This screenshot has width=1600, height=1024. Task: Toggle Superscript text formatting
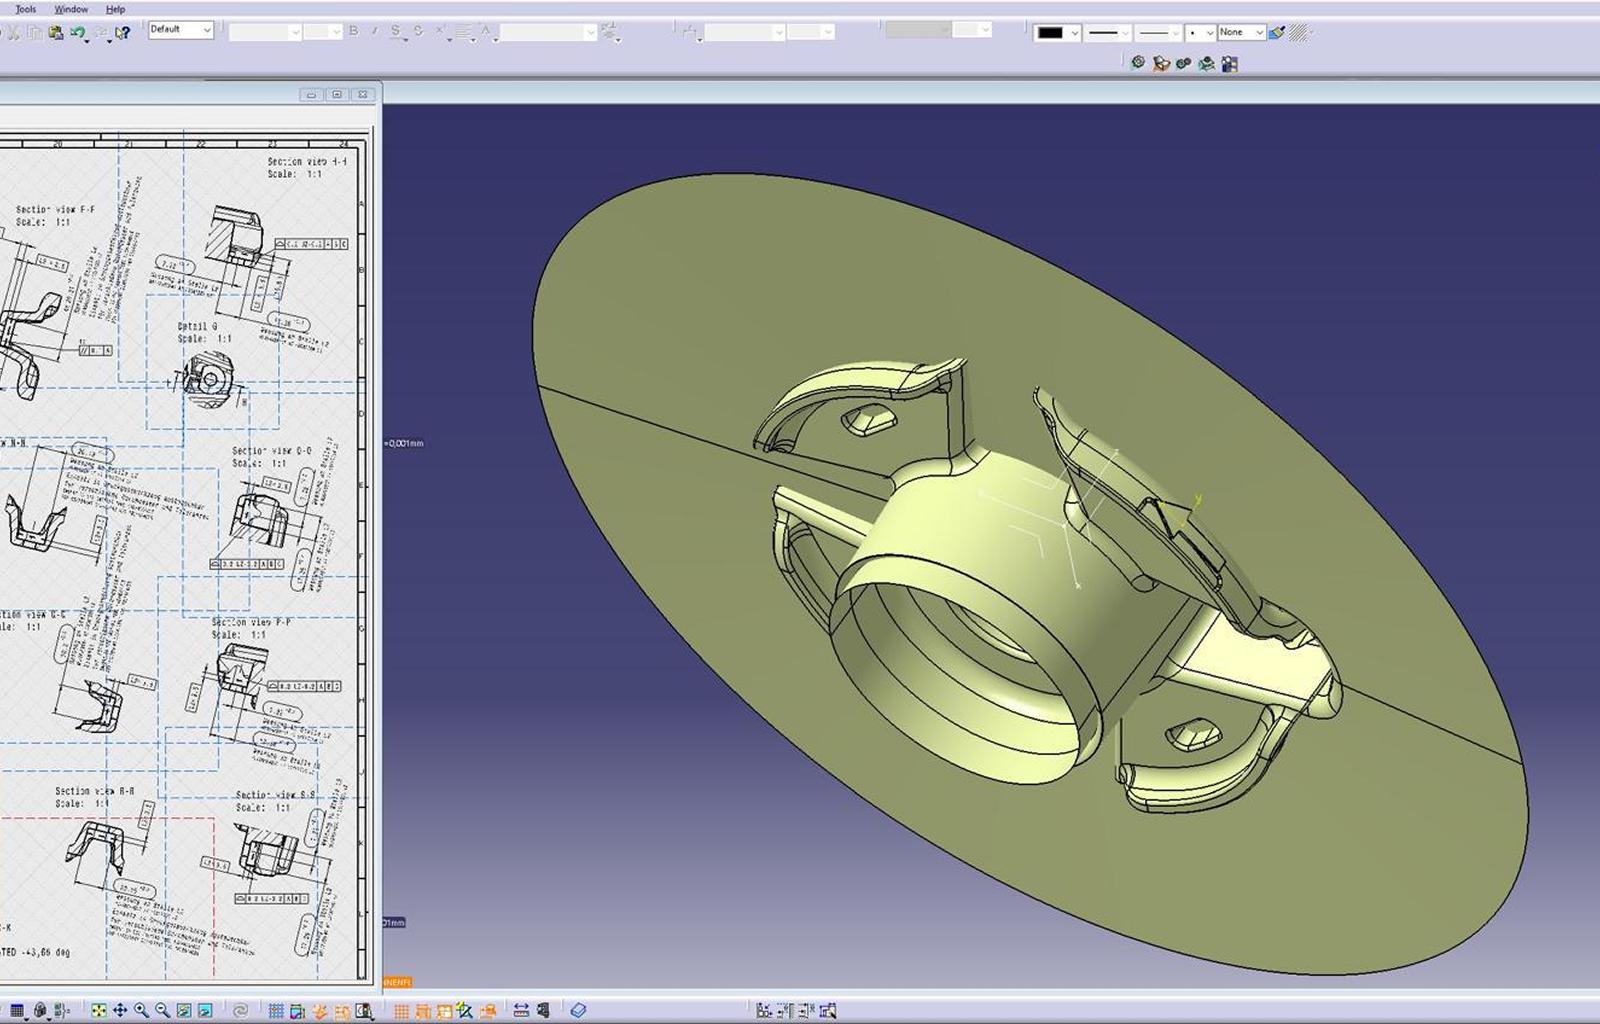tap(440, 32)
